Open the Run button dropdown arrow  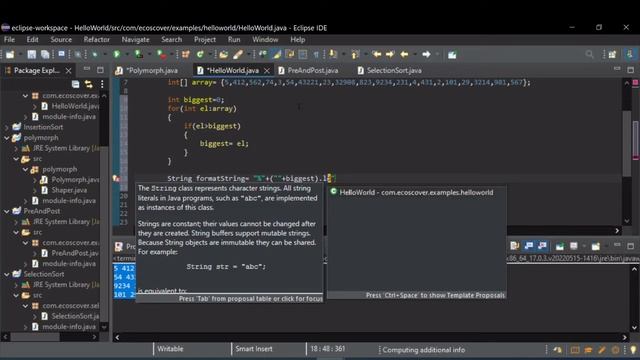[x=127, y=54]
